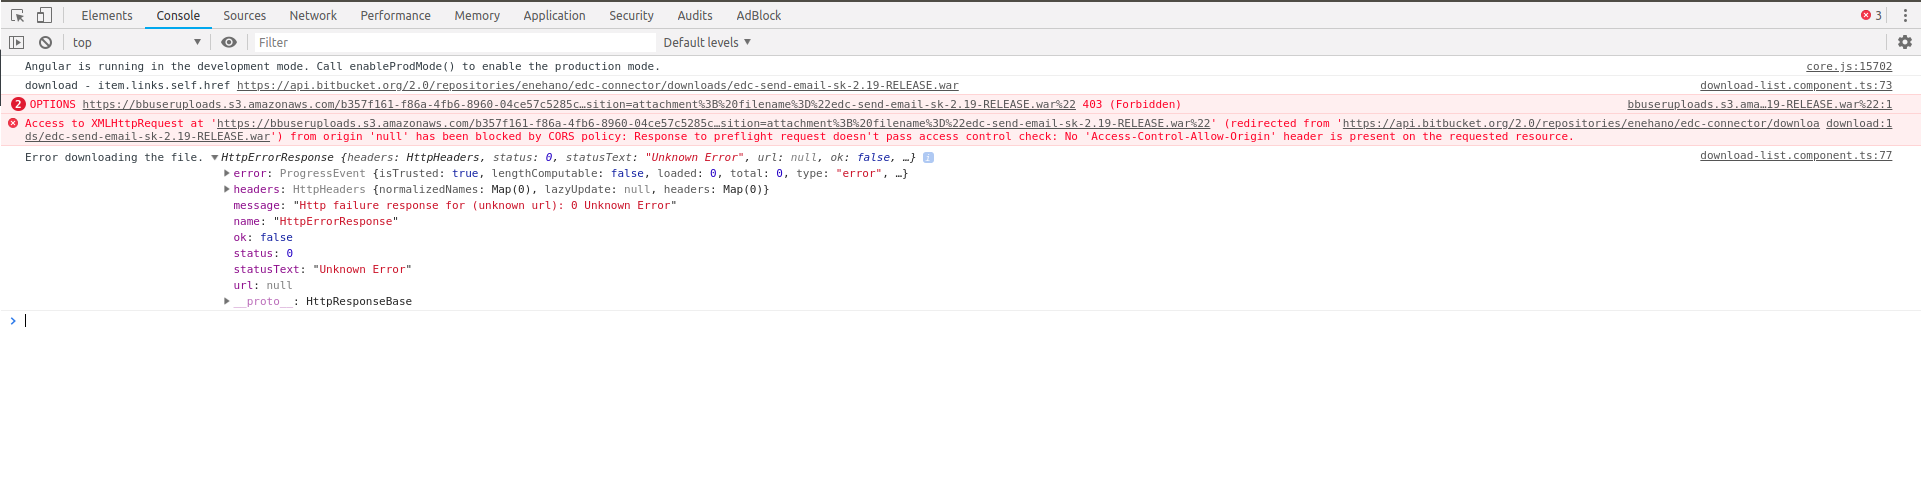
Task: Click the red error count badge
Action: [x=1871, y=15]
